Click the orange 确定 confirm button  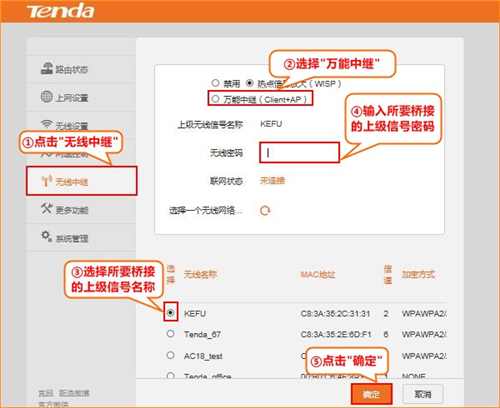[x=371, y=394]
